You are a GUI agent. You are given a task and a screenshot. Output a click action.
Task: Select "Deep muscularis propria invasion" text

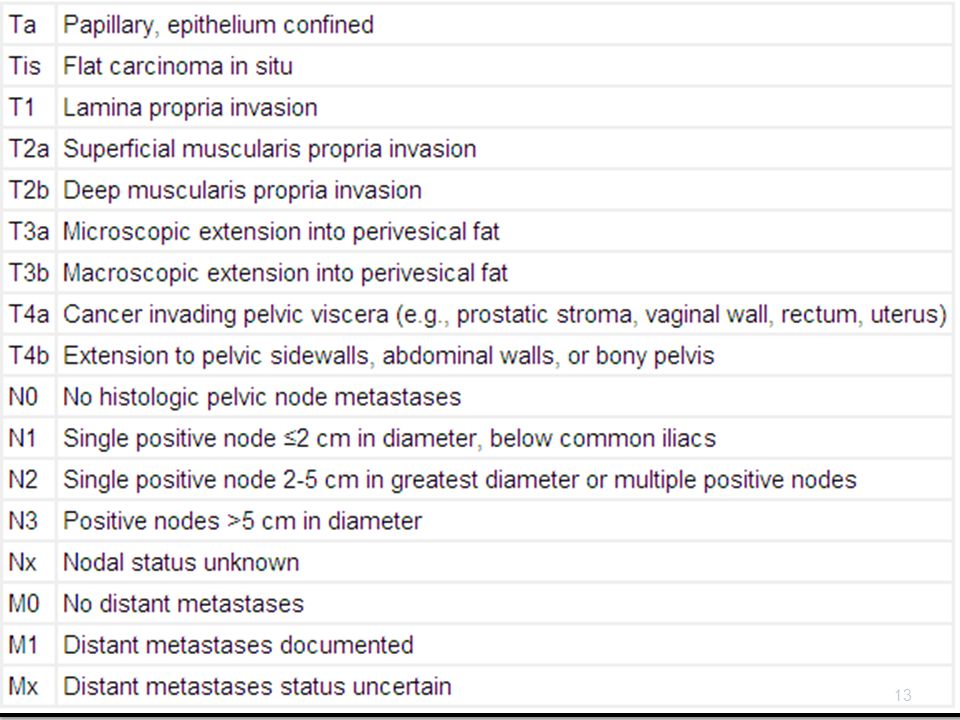click(242, 190)
